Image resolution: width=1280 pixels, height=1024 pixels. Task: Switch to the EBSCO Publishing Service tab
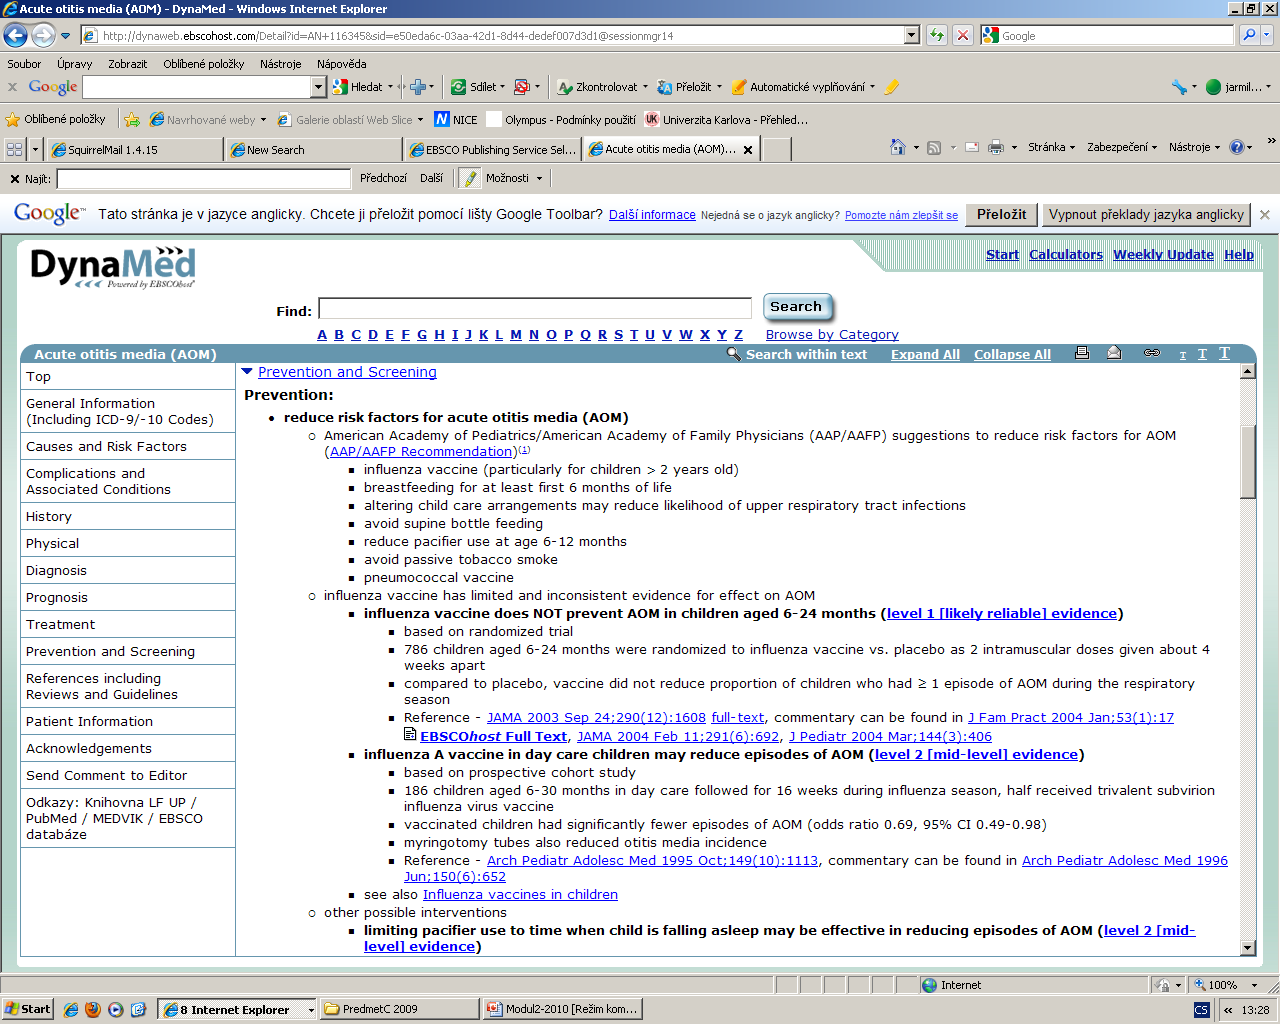[x=492, y=150]
